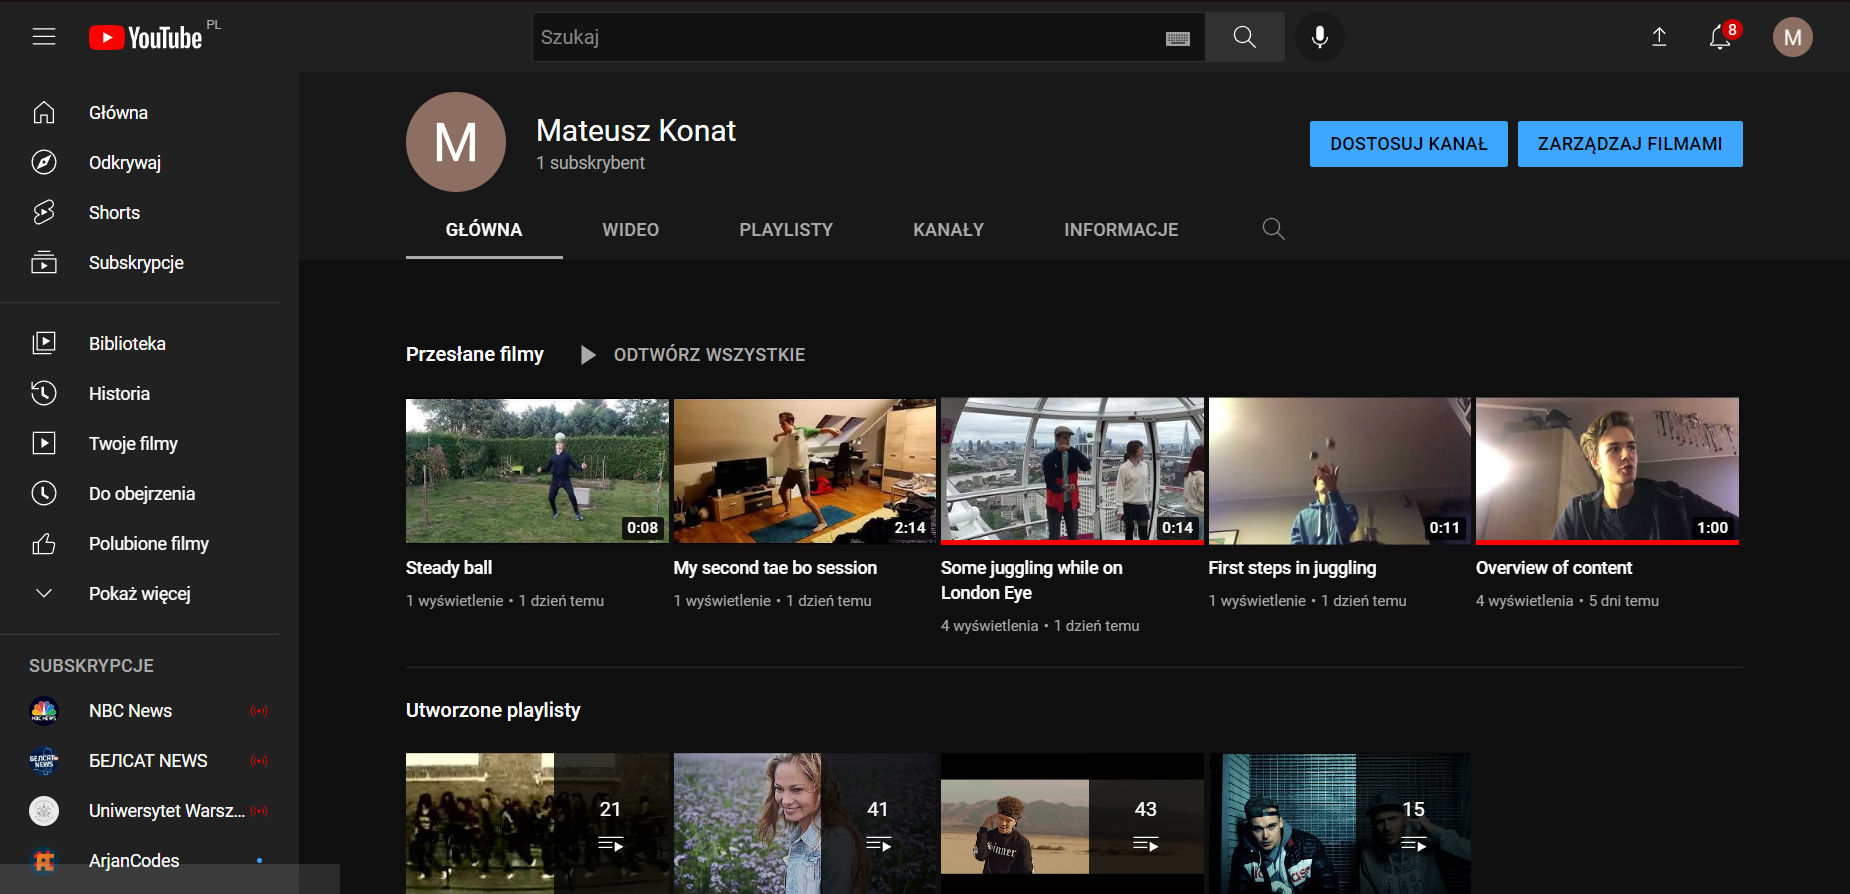Click the 1 subskrybent text
Viewport: 1850px width, 894px height.
[x=590, y=163]
